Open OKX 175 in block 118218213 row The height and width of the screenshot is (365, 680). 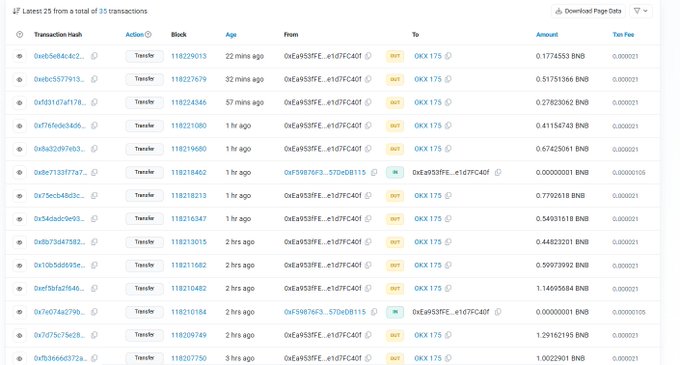coord(428,196)
